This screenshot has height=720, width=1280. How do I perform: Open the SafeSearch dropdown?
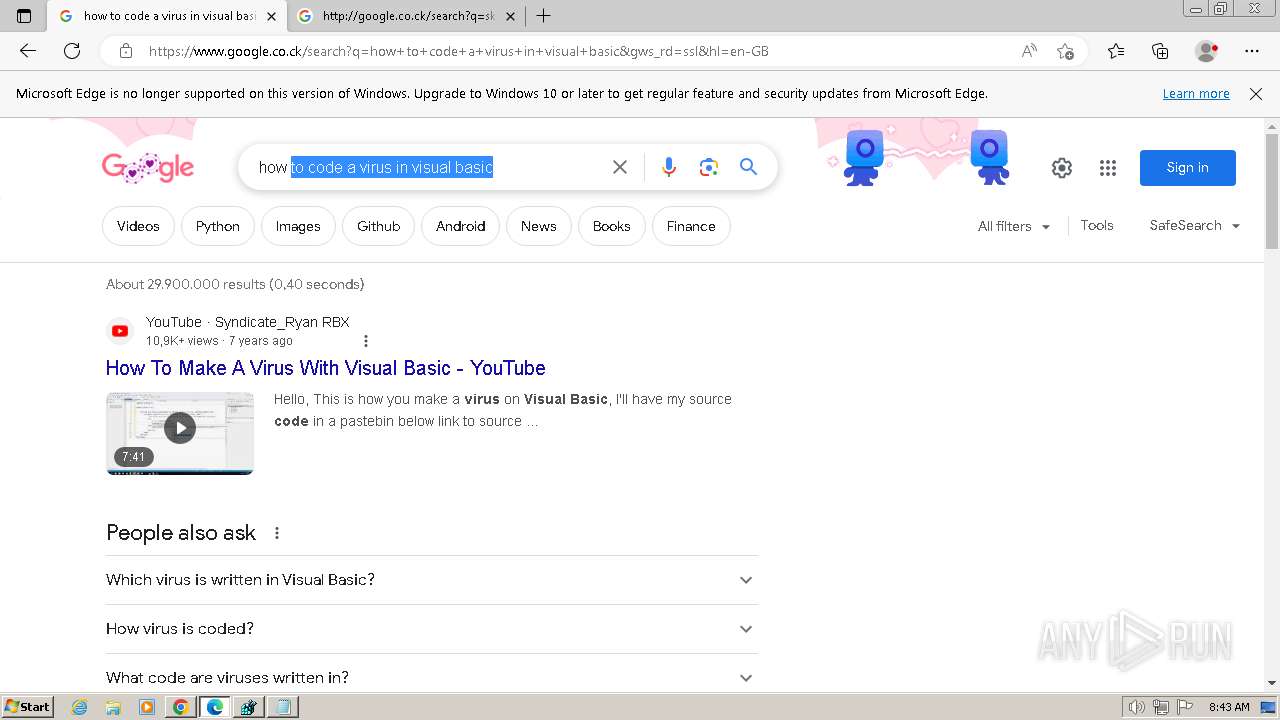1195,226
